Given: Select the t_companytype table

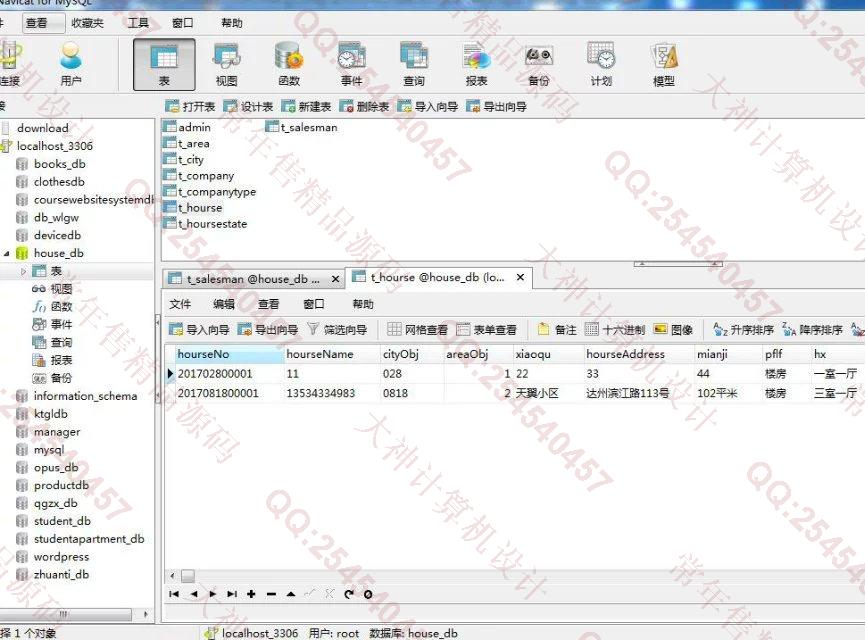Looking at the screenshot, I should click(x=210, y=191).
